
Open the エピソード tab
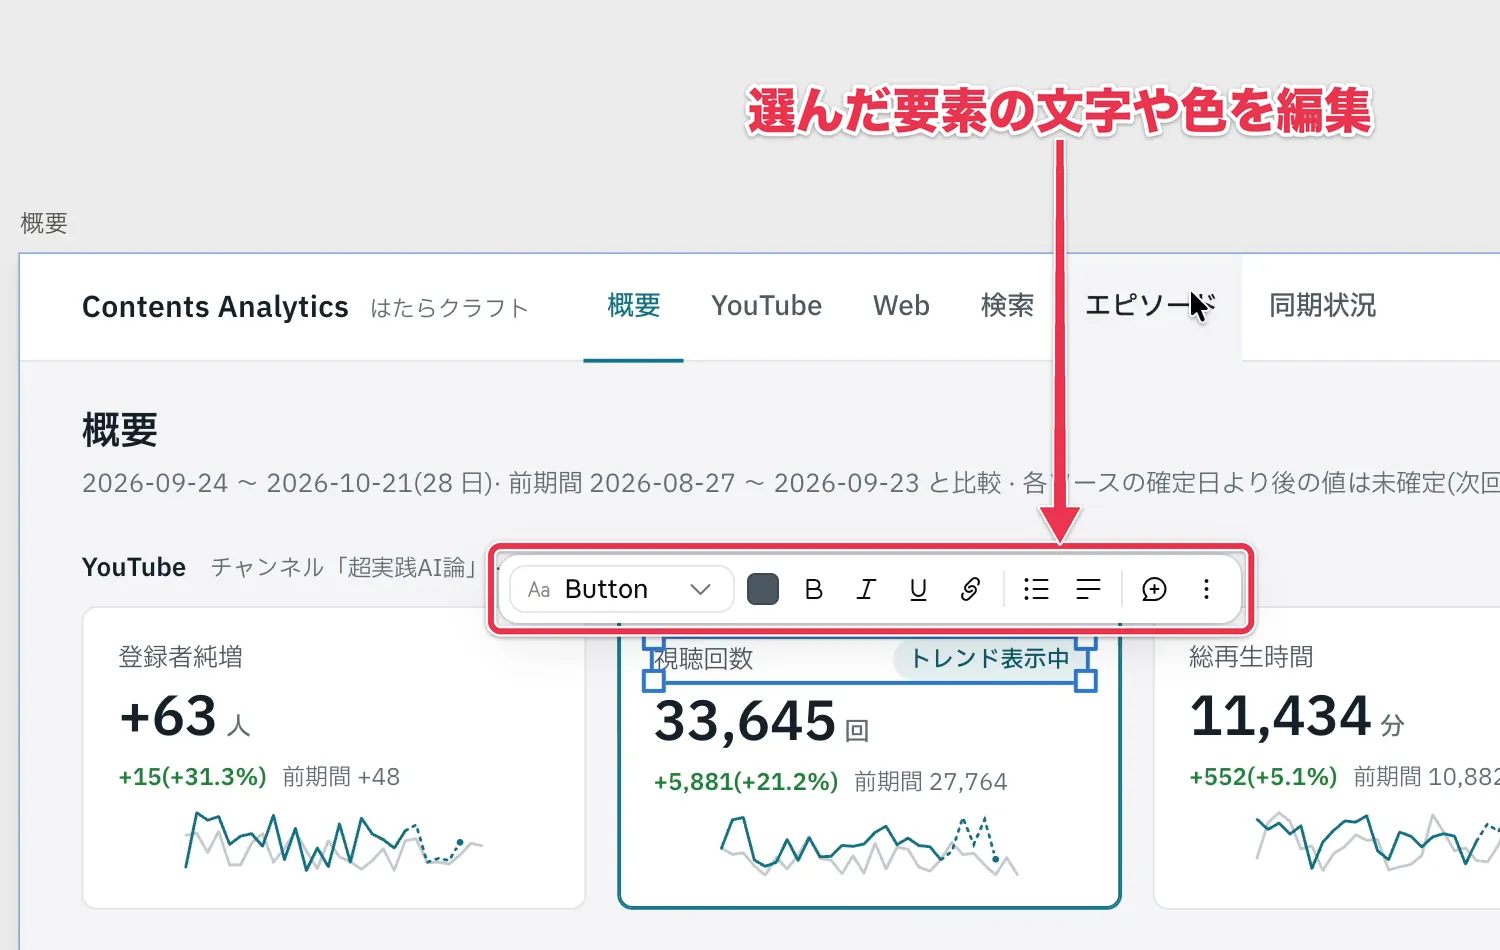1150,306
